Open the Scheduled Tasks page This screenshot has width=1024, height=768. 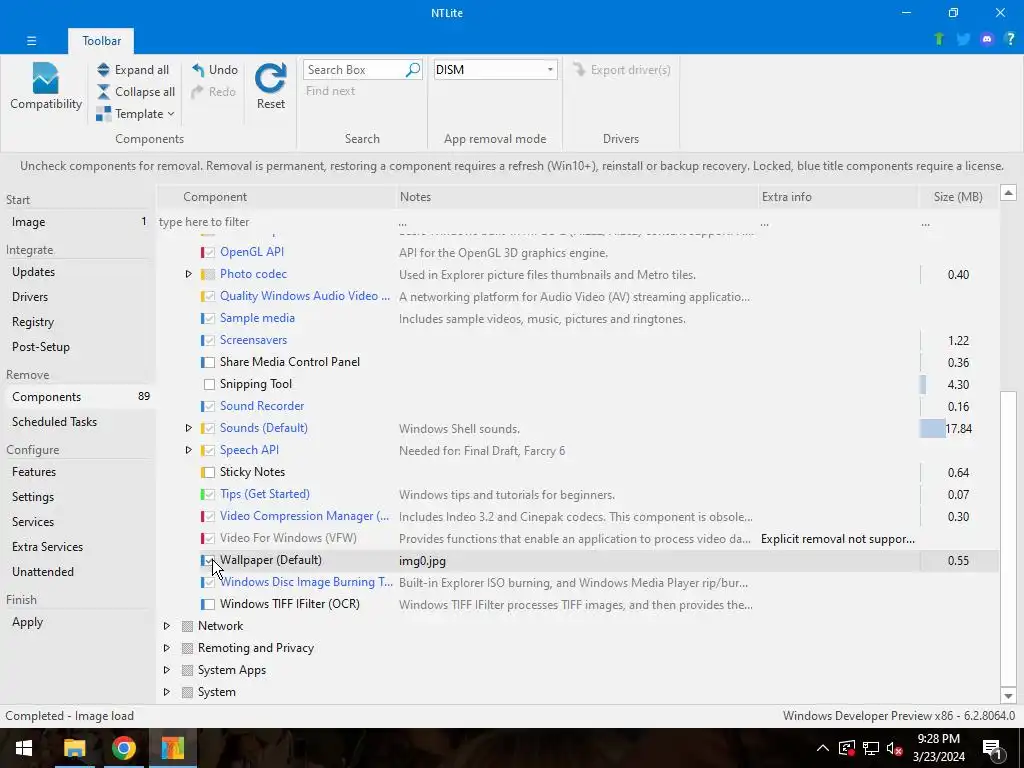(54, 422)
